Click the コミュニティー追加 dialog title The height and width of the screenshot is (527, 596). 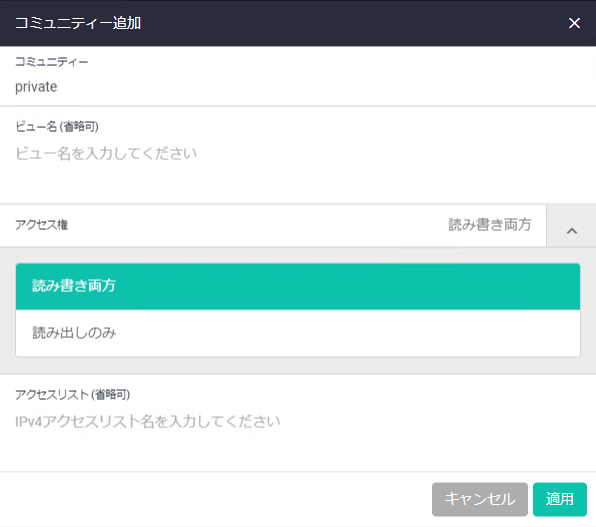click(x=78, y=23)
